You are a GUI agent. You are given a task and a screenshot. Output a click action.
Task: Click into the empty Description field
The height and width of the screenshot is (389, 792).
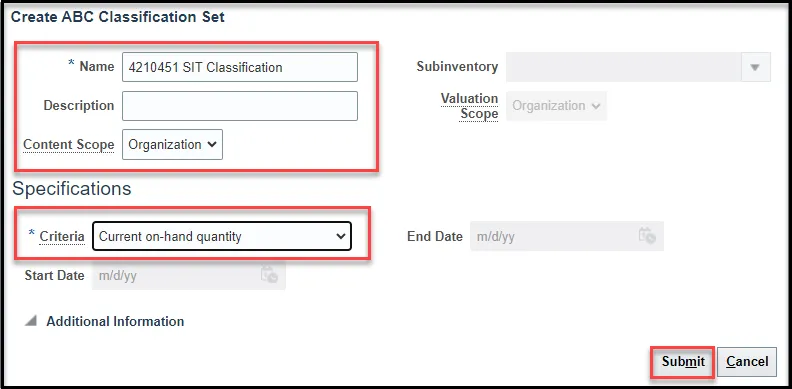coord(240,106)
